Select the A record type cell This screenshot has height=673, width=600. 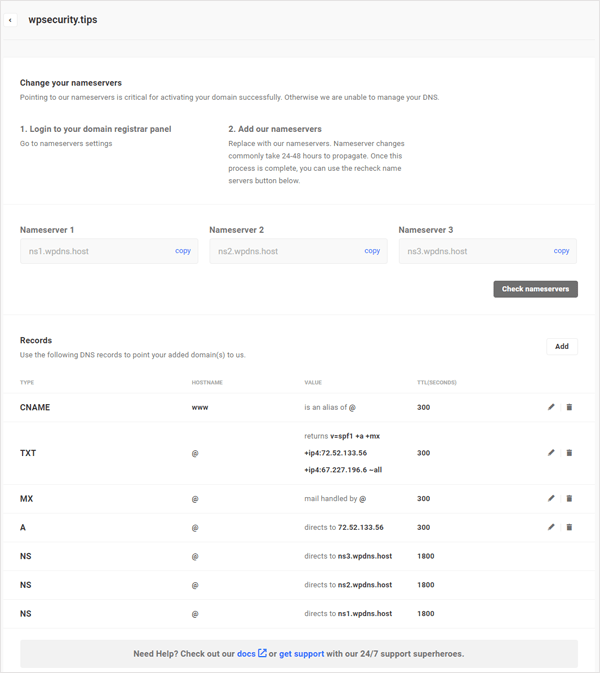(x=23, y=527)
